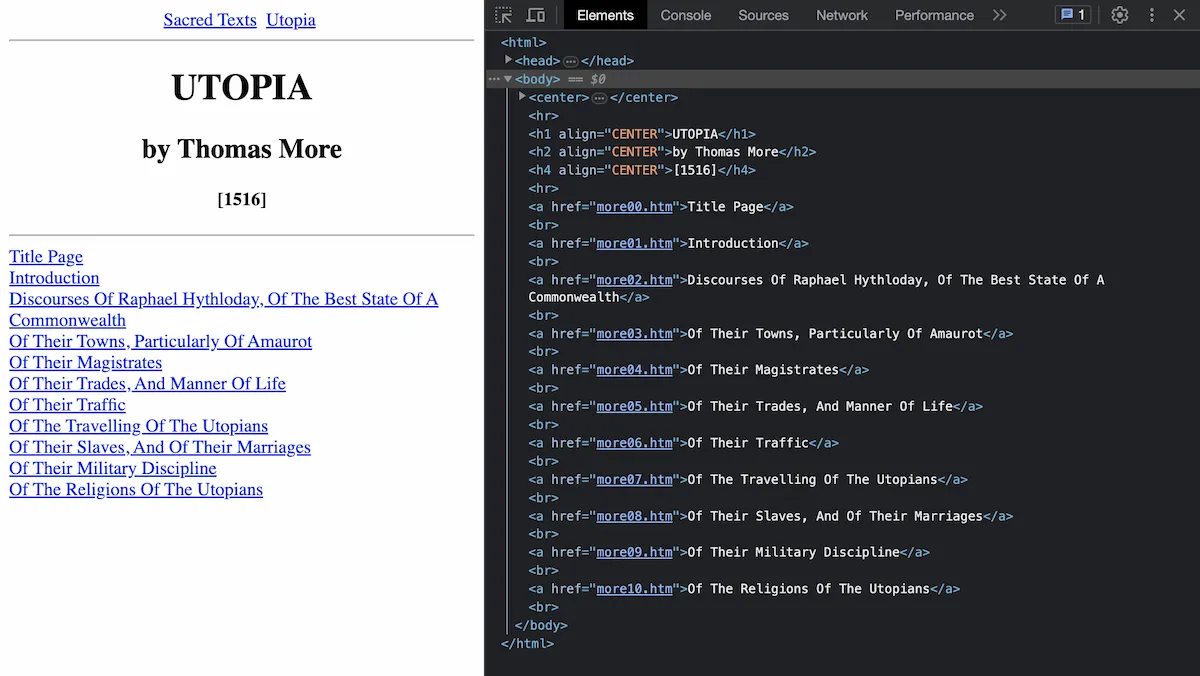Image resolution: width=1200 pixels, height=676 pixels.
Task: Open Of Their Towns, Particularly Of Amaurot
Action: pos(160,341)
